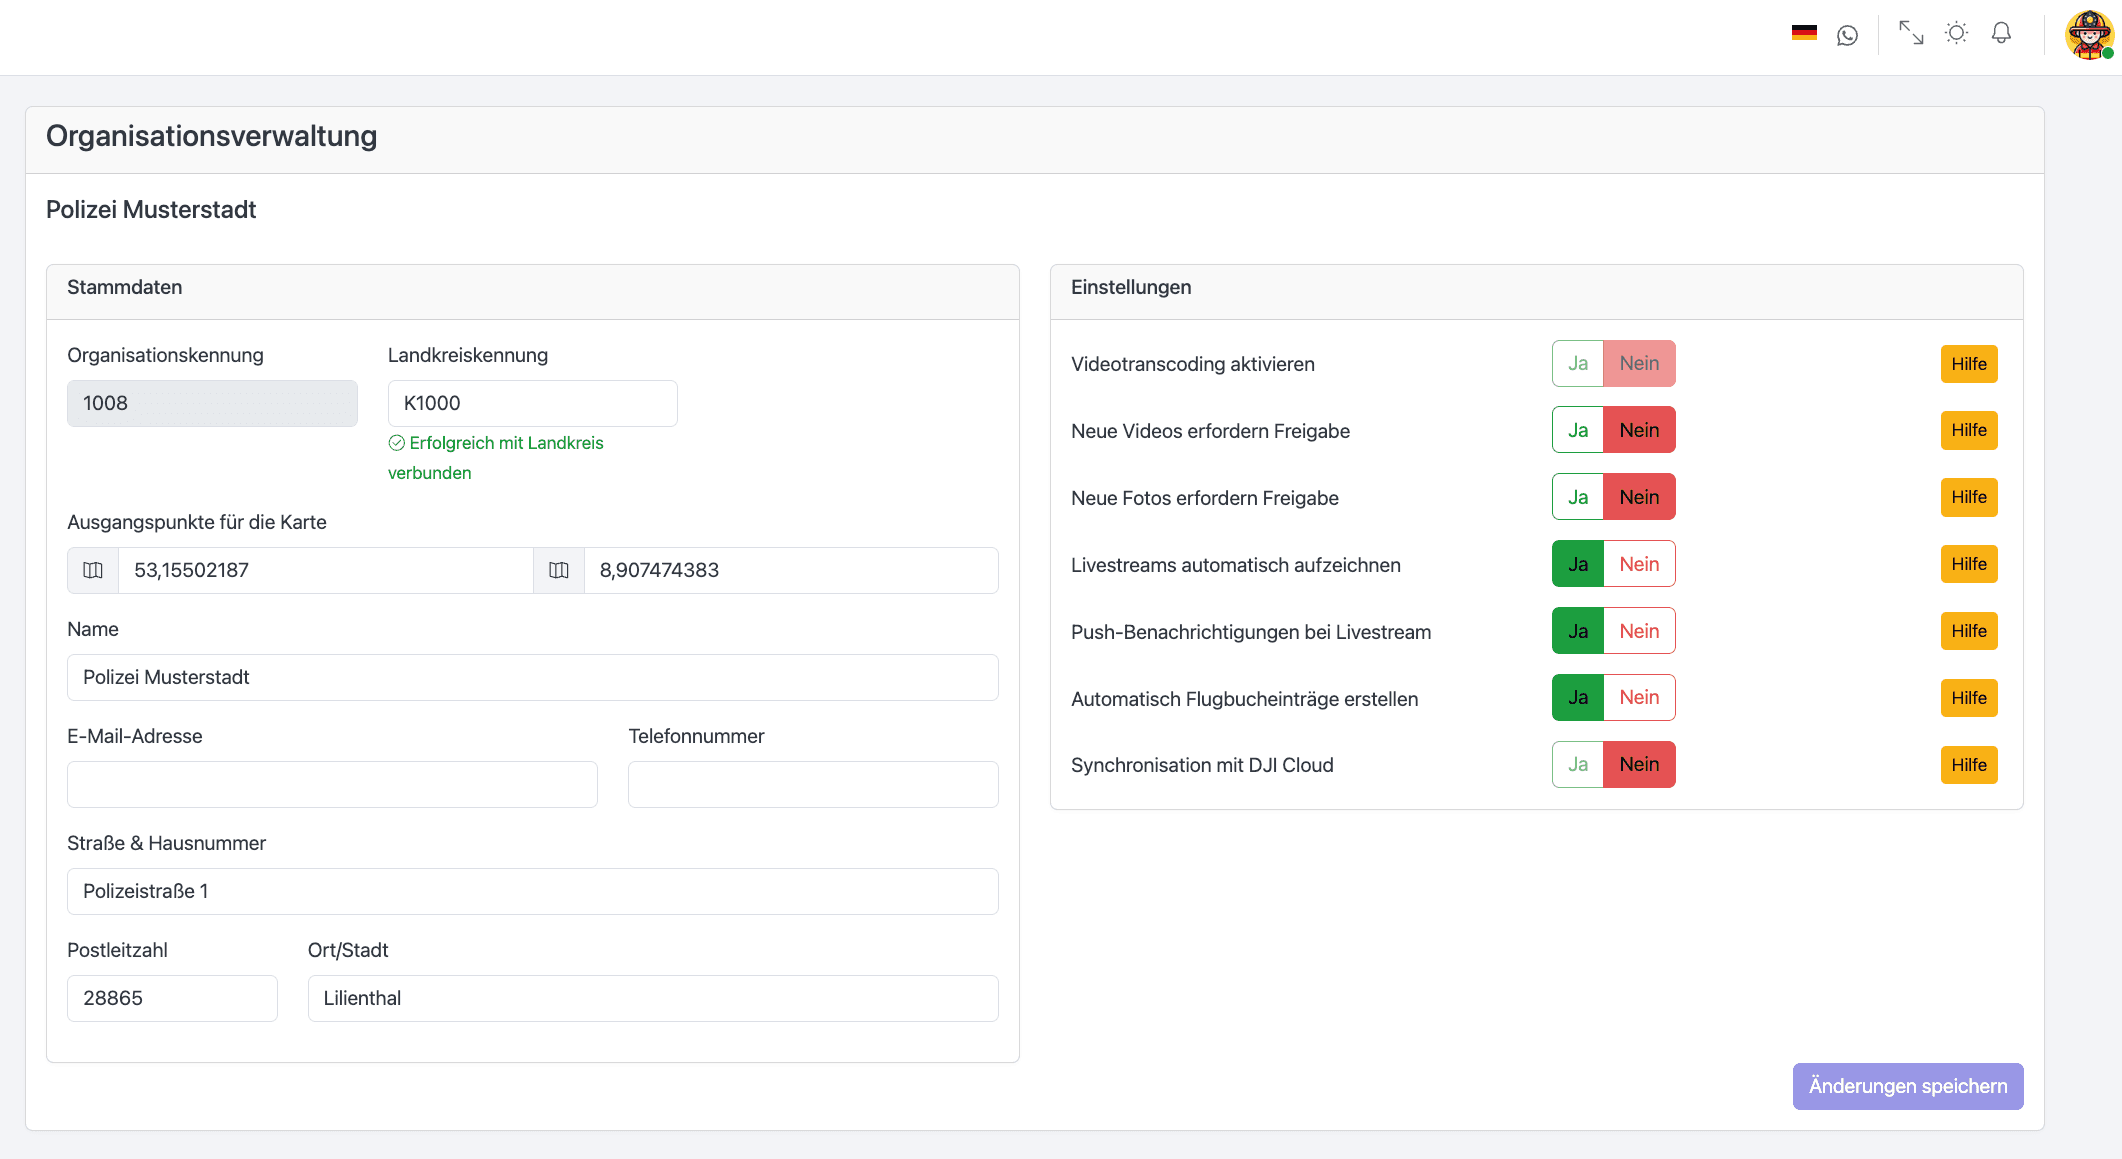Open Hilfe for Synchronisation mit DJI Cloud

pos(1968,765)
